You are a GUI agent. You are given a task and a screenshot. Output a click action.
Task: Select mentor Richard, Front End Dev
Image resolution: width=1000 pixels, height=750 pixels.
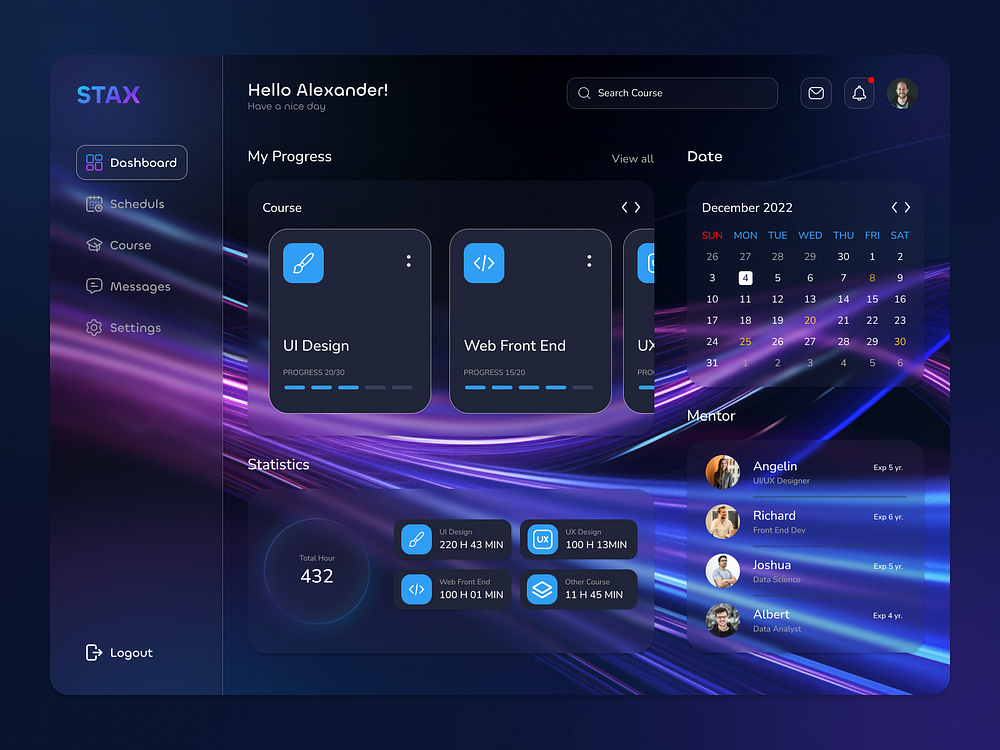coord(805,522)
